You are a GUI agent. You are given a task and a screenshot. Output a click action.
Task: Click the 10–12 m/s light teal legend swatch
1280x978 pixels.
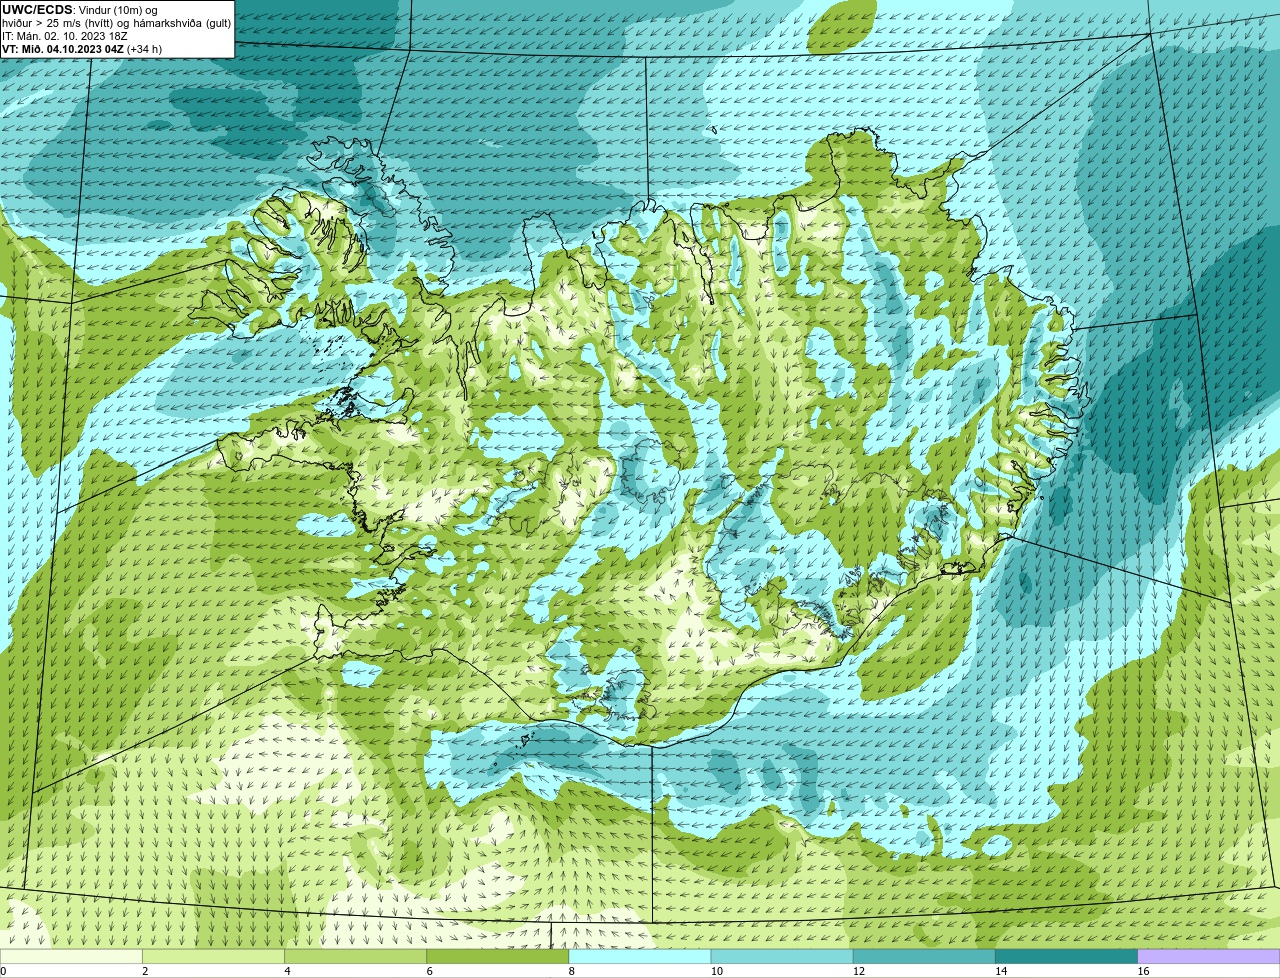pyautogui.click(x=782, y=957)
